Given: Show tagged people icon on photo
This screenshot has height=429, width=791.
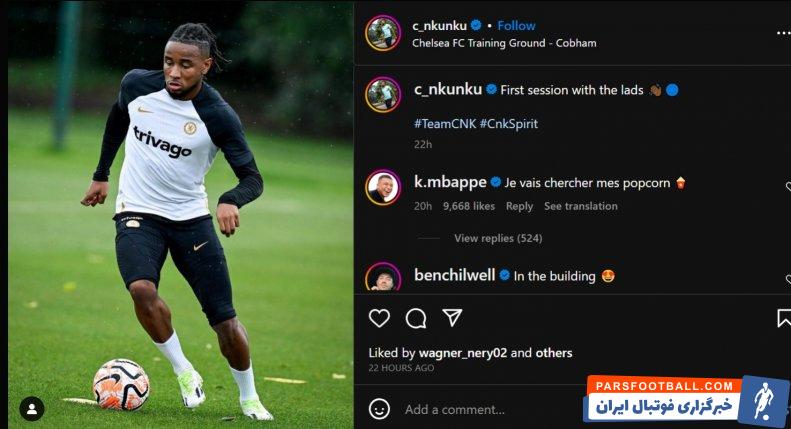Looking at the screenshot, I should [32, 409].
